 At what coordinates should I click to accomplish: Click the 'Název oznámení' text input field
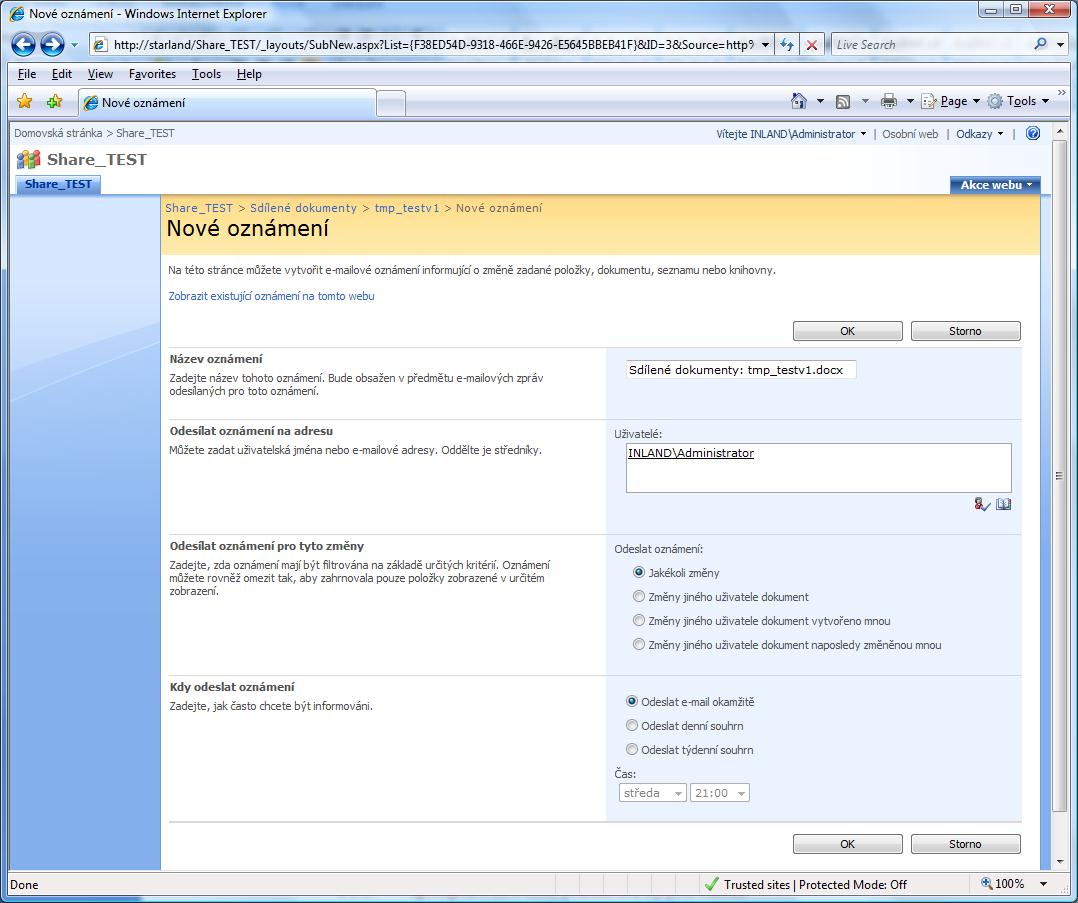[x=740, y=370]
